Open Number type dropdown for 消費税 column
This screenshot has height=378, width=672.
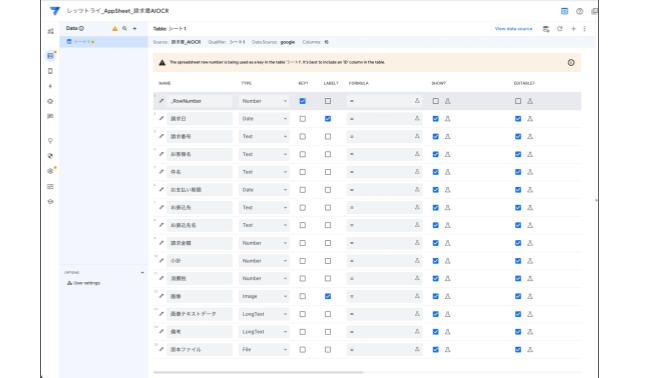[264, 279]
